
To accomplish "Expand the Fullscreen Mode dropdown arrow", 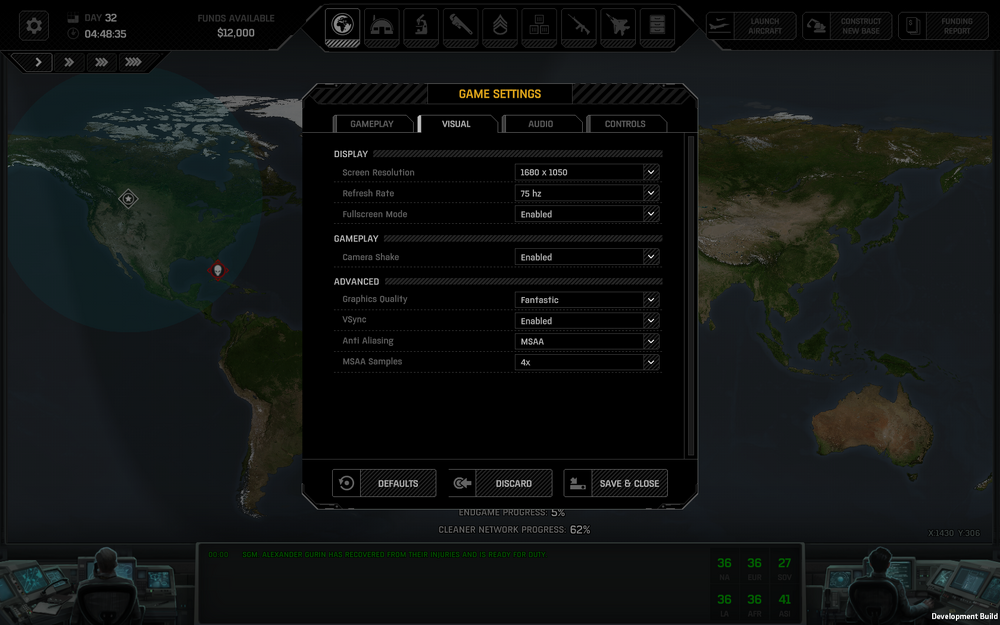I will [651, 214].
